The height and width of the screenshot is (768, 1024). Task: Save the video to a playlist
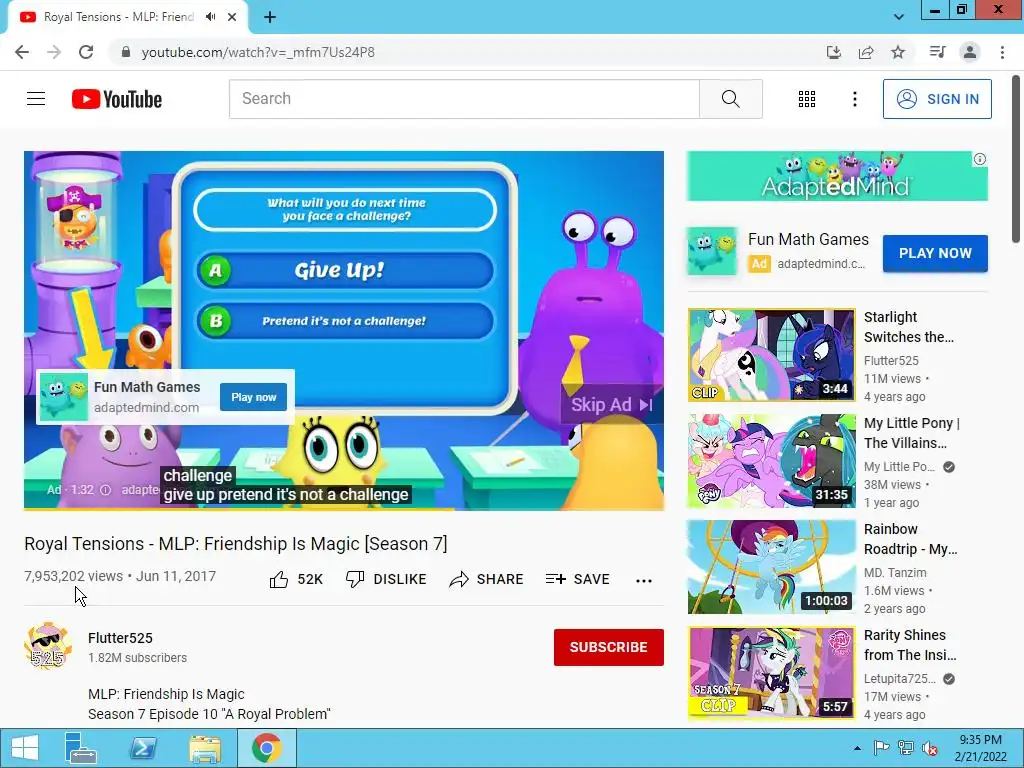tap(578, 579)
